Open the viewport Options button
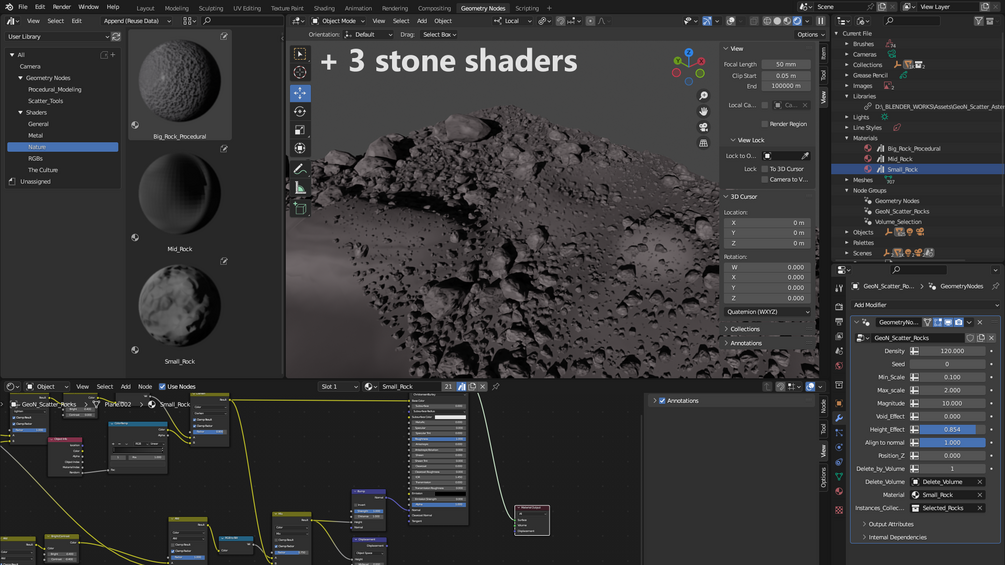 [810, 35]
